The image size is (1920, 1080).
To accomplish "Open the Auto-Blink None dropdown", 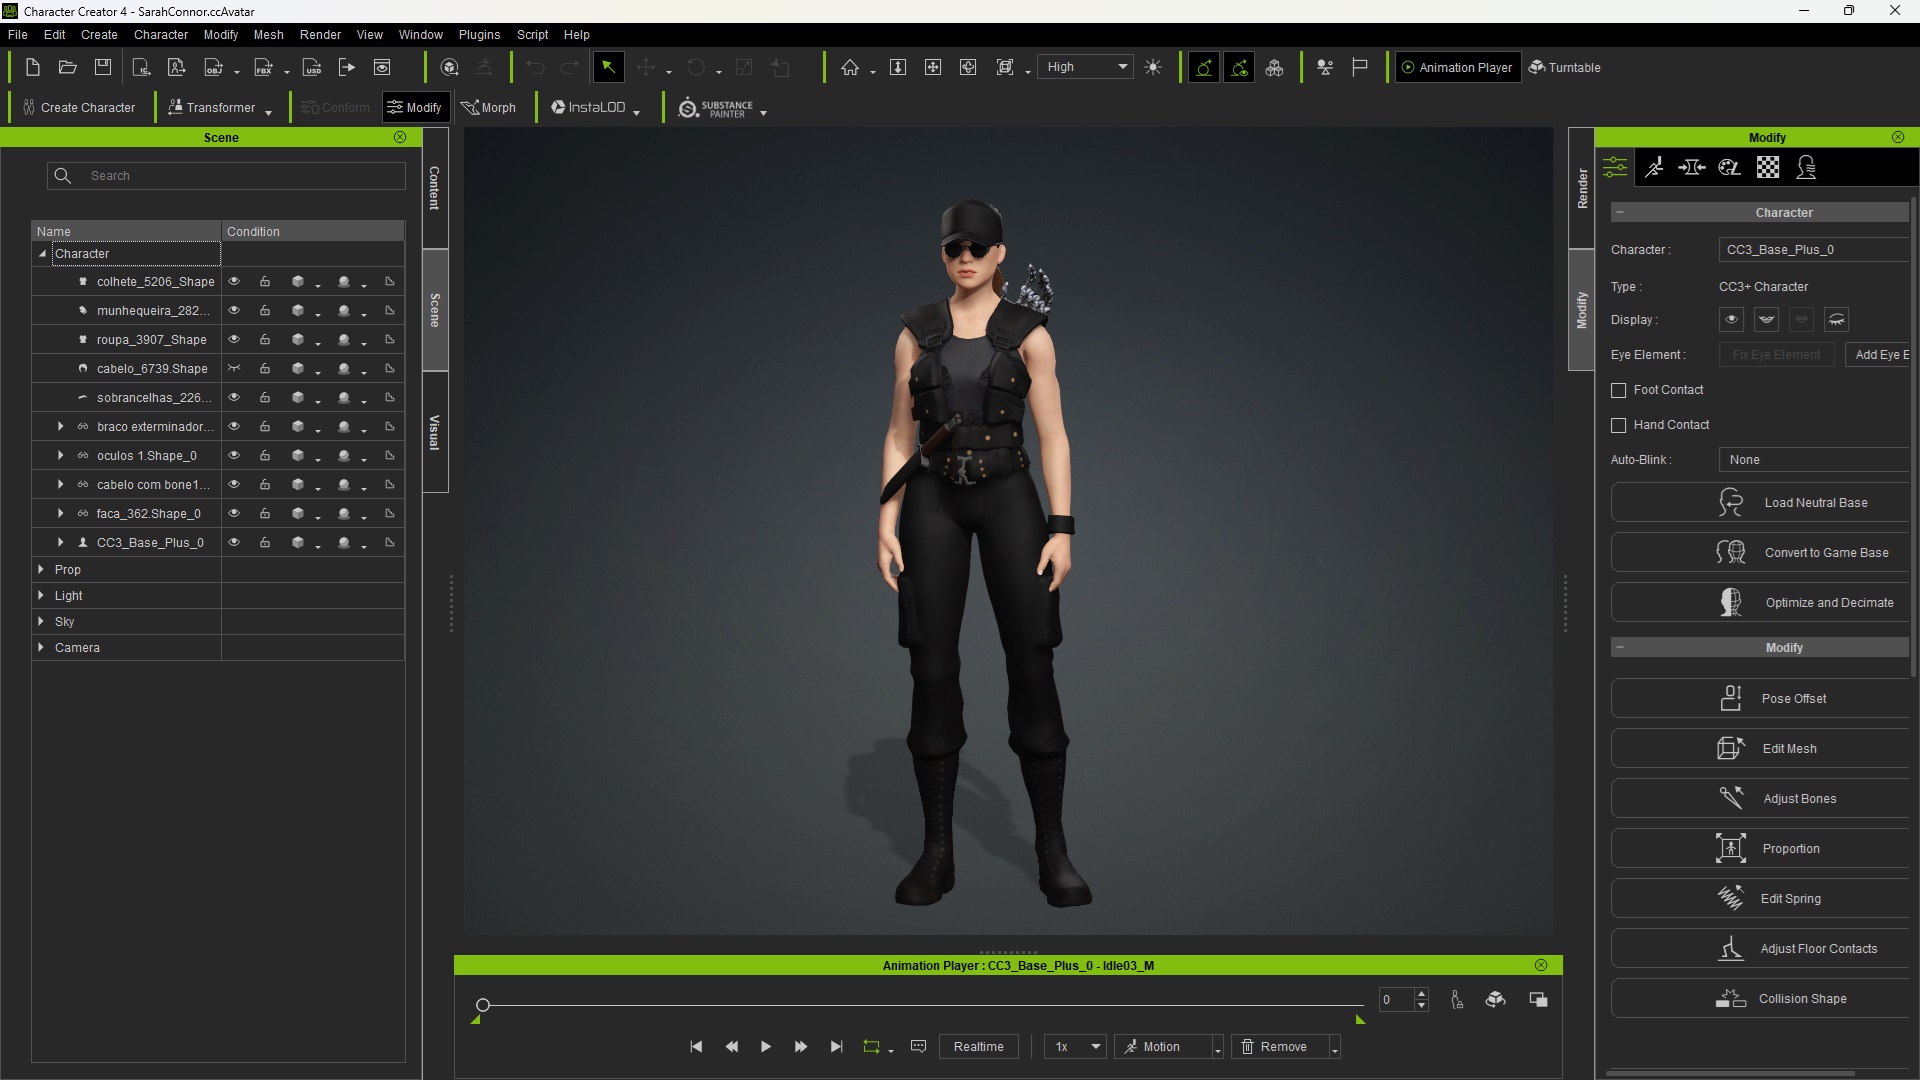I will [1814, 460].
